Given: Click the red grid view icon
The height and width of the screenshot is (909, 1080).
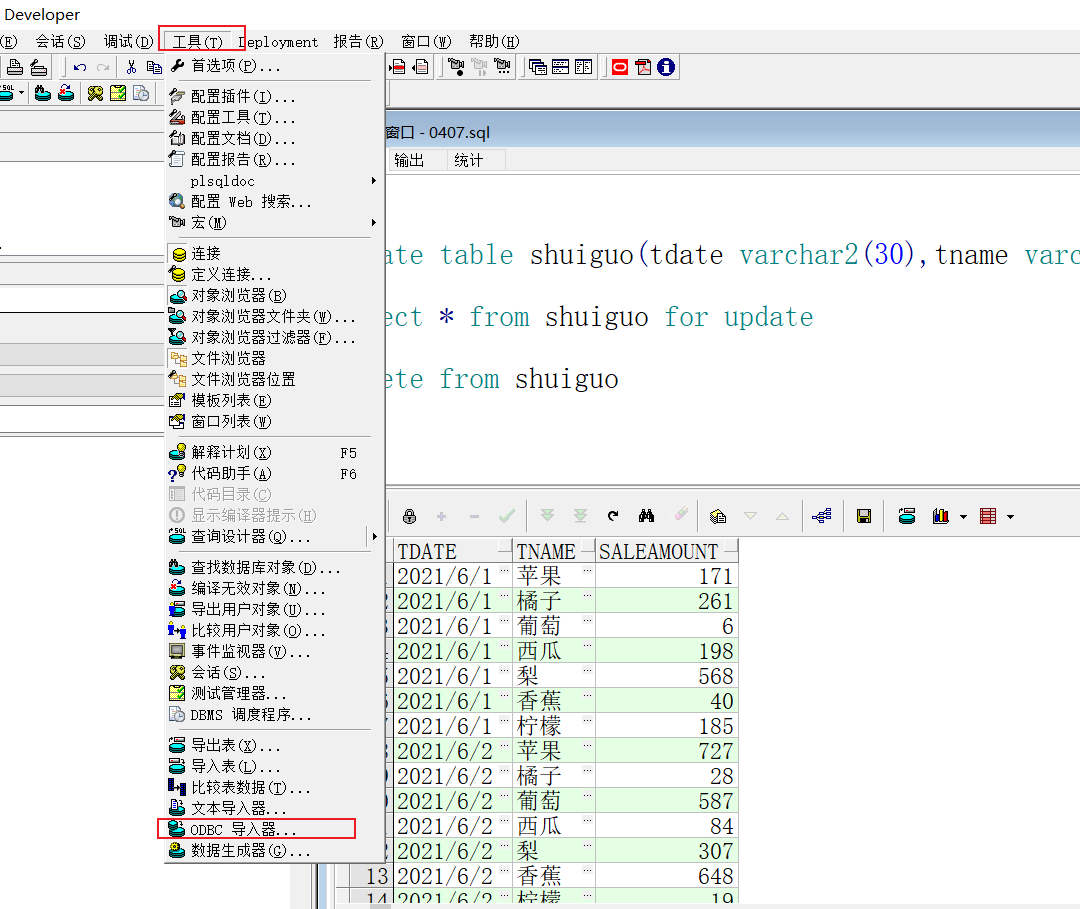Looking at the screenshot, I should click(988, 516).
